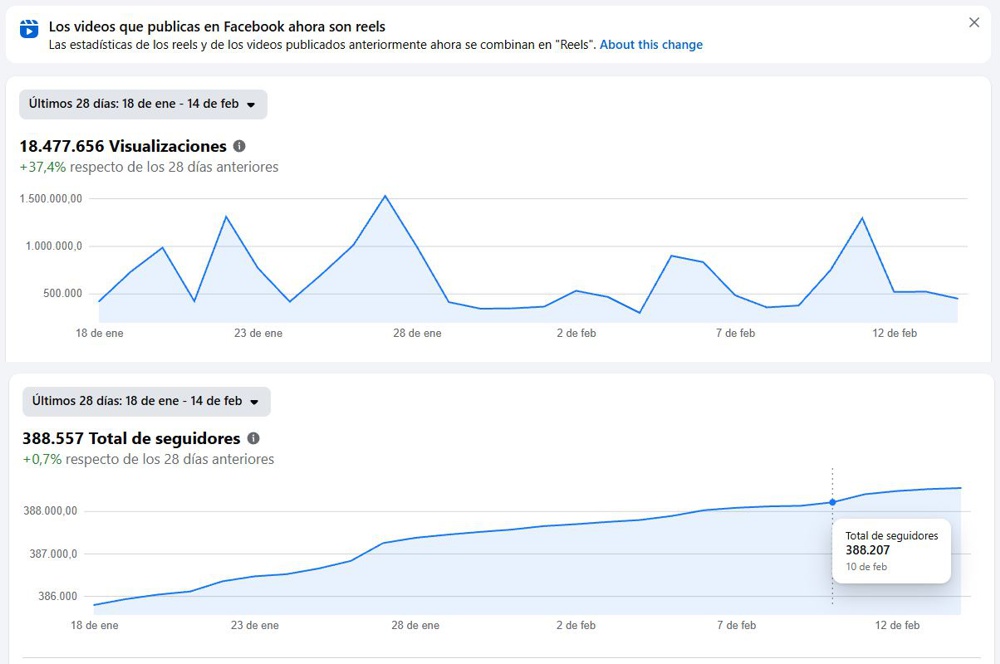Click the '387.000,0' axis label
The image size is (1000, 664).
53,554
